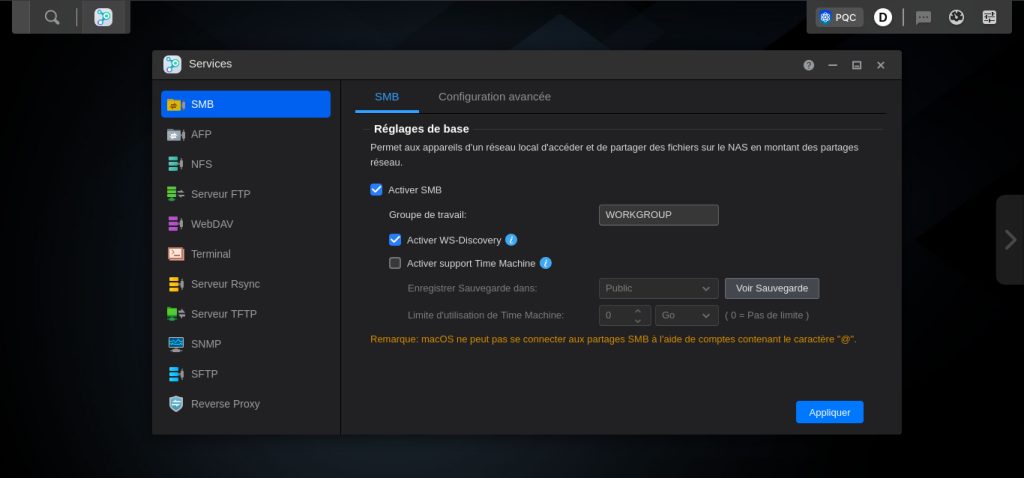The image size is (1024, 478).
Task: Open the resource monitor gauge icon
Action: click(957, 18)
